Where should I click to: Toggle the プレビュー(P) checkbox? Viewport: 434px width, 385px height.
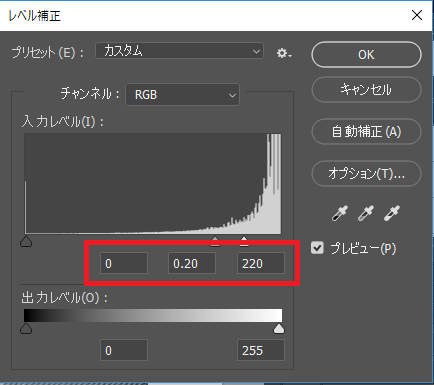tap(317, 248)
